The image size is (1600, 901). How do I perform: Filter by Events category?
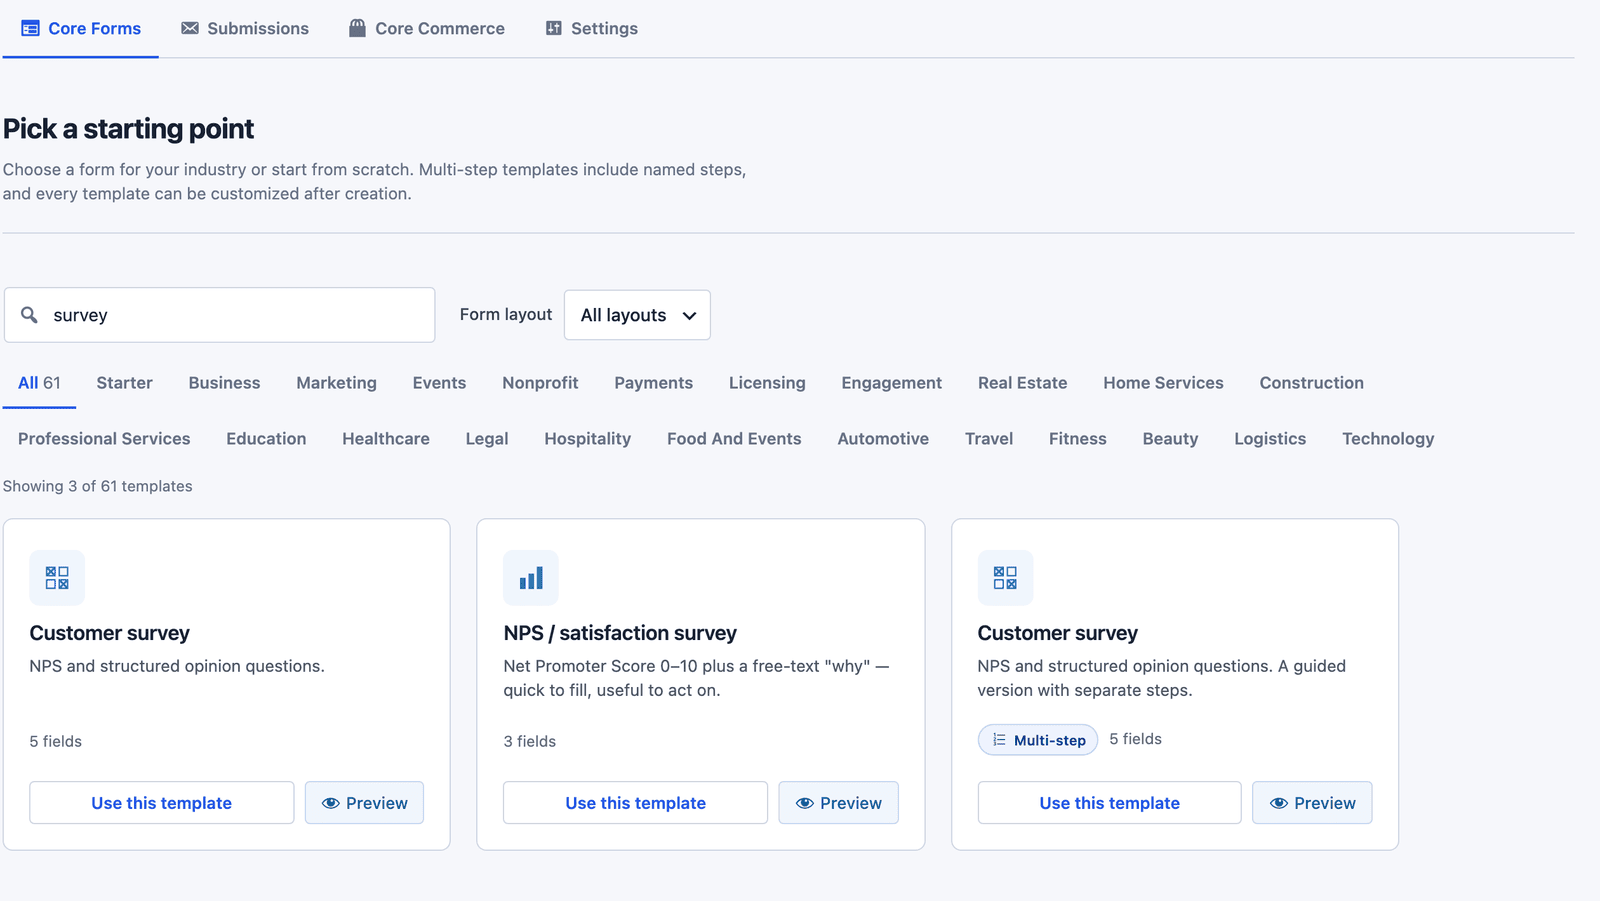point(439,383)
